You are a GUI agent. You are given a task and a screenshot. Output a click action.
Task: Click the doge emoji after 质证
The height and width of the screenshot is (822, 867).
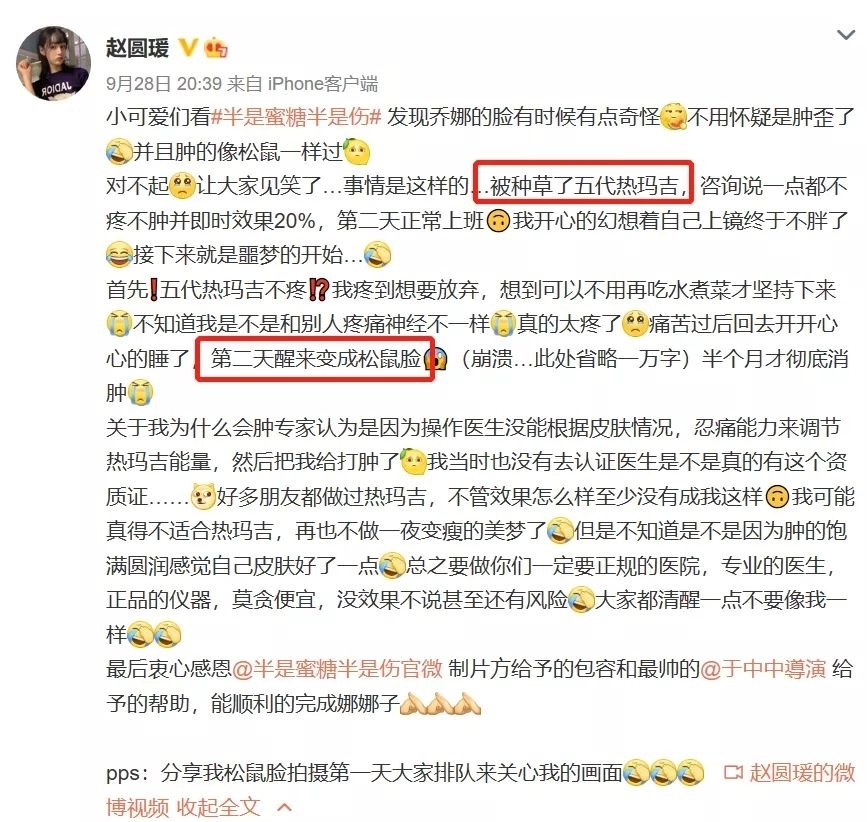[203, 496]
